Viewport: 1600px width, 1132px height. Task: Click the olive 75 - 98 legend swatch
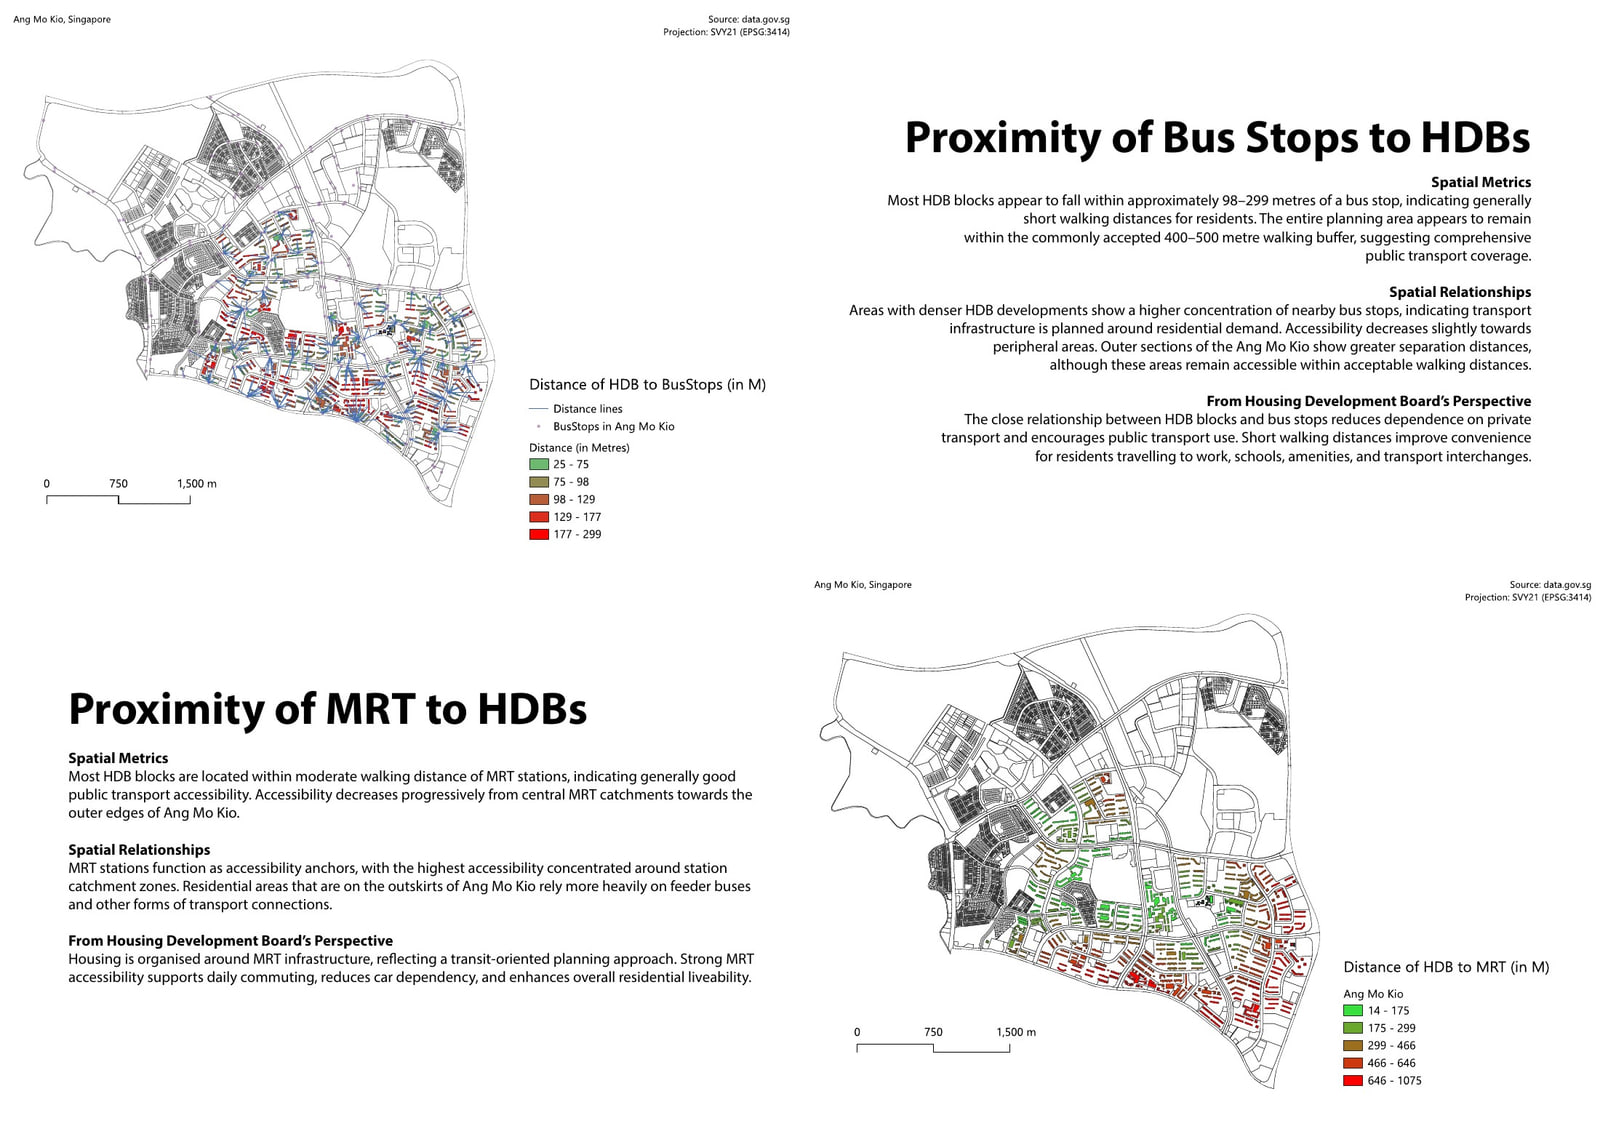click(539, 482)
